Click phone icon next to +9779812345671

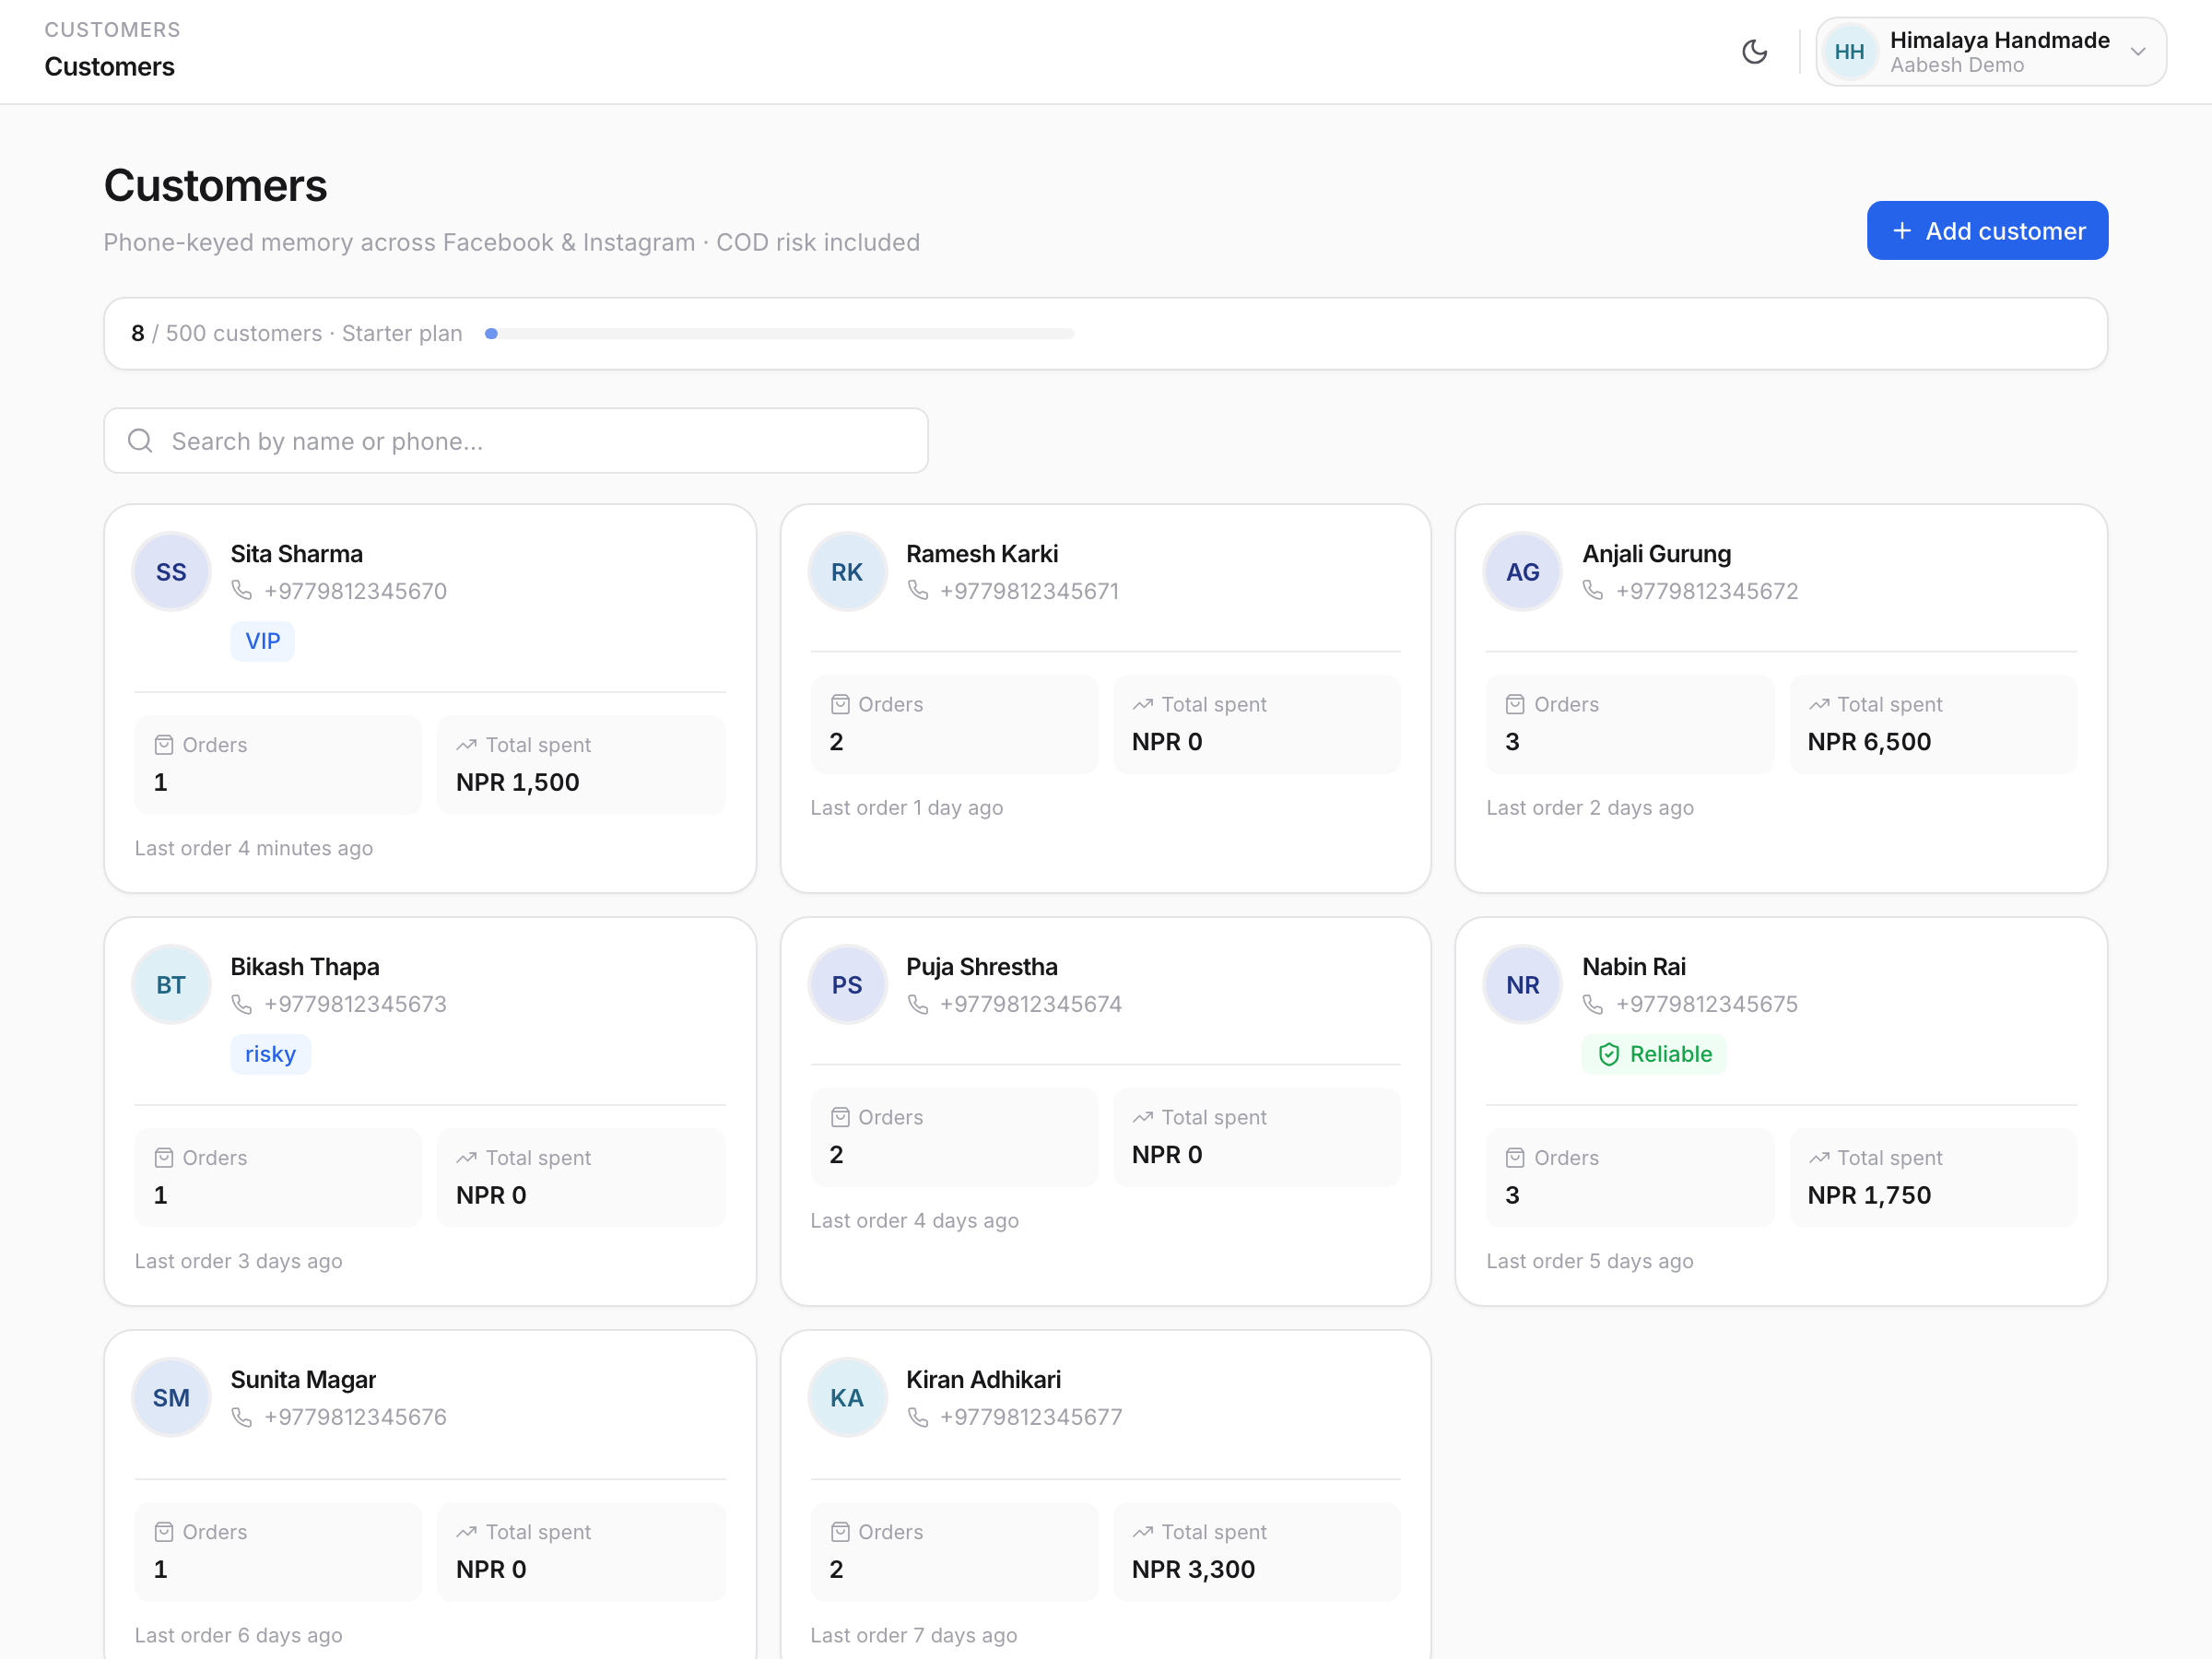[918, 591]
